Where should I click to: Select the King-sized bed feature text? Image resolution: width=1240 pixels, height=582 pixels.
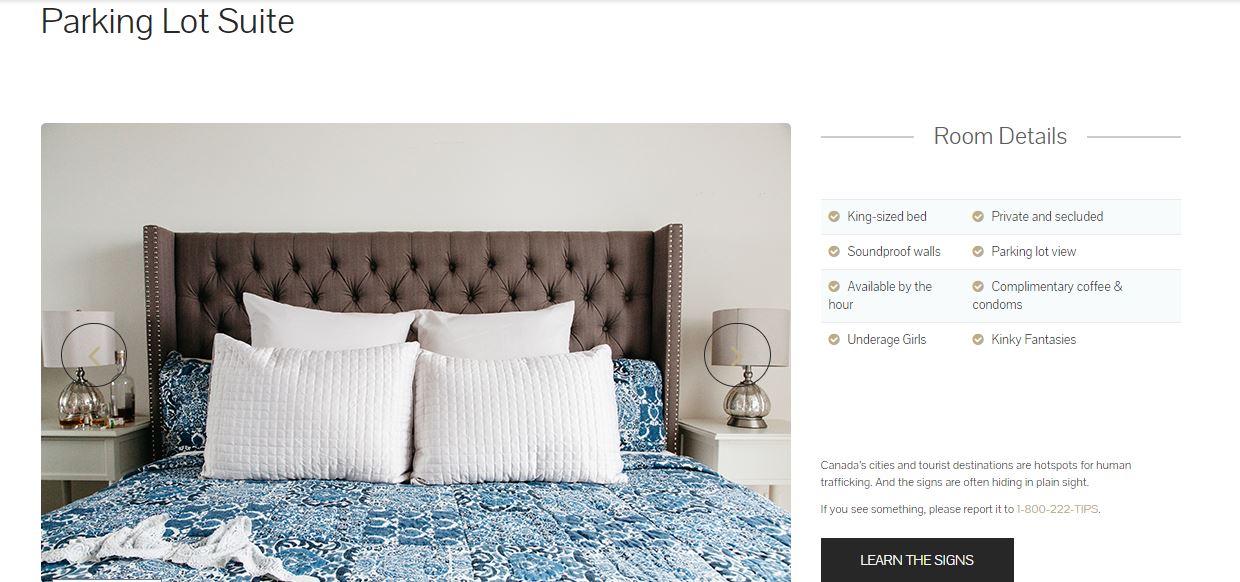pos(887,216)
